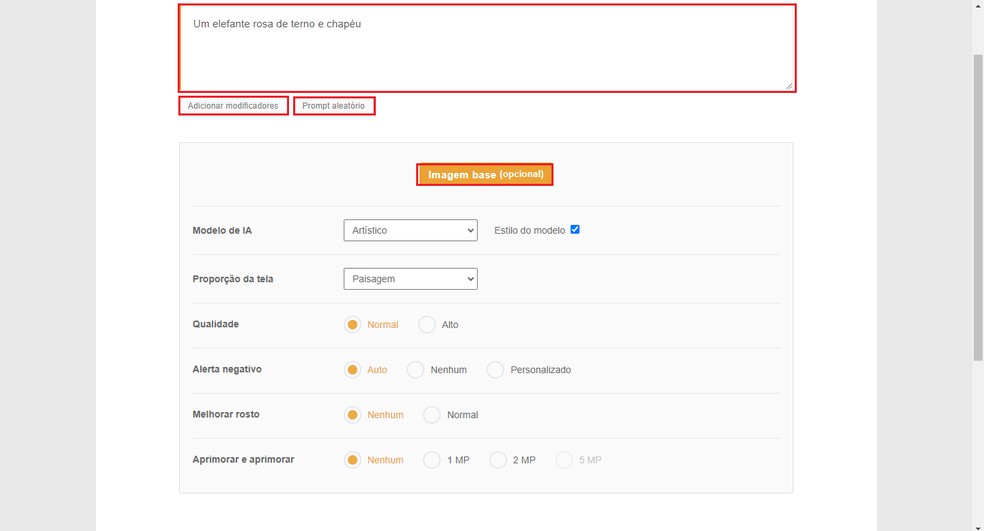Screen dimensions: 984x531
Task: Click the Proporção da tela label
Action: tap(233, 279)
